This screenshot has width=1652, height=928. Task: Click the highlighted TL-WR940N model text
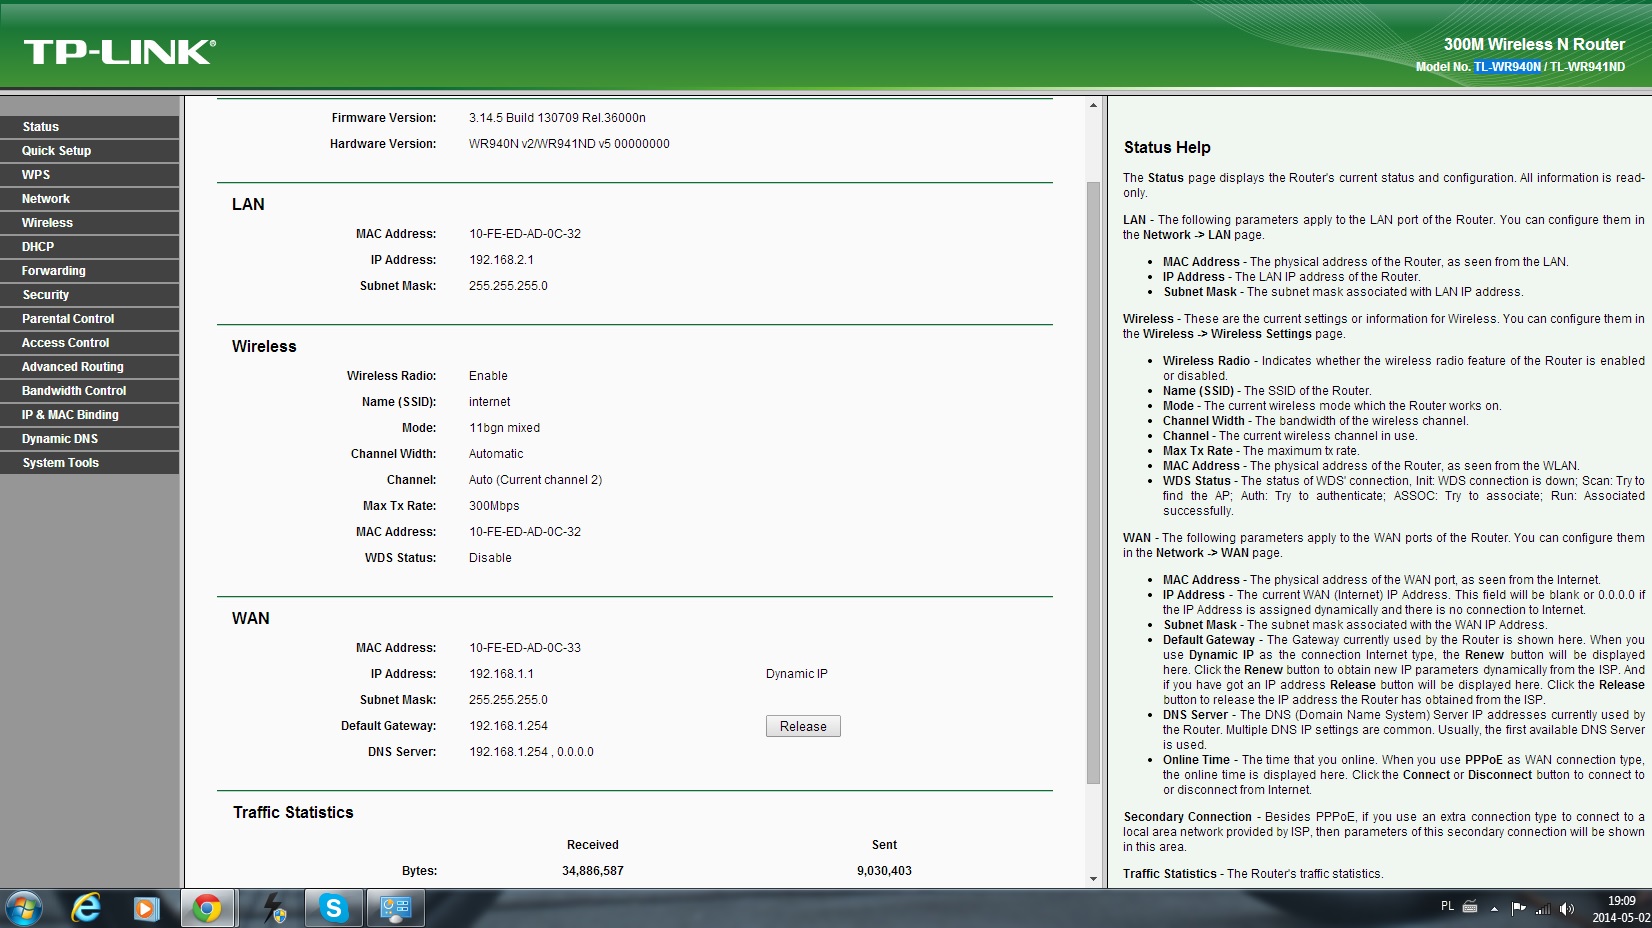1507,67
